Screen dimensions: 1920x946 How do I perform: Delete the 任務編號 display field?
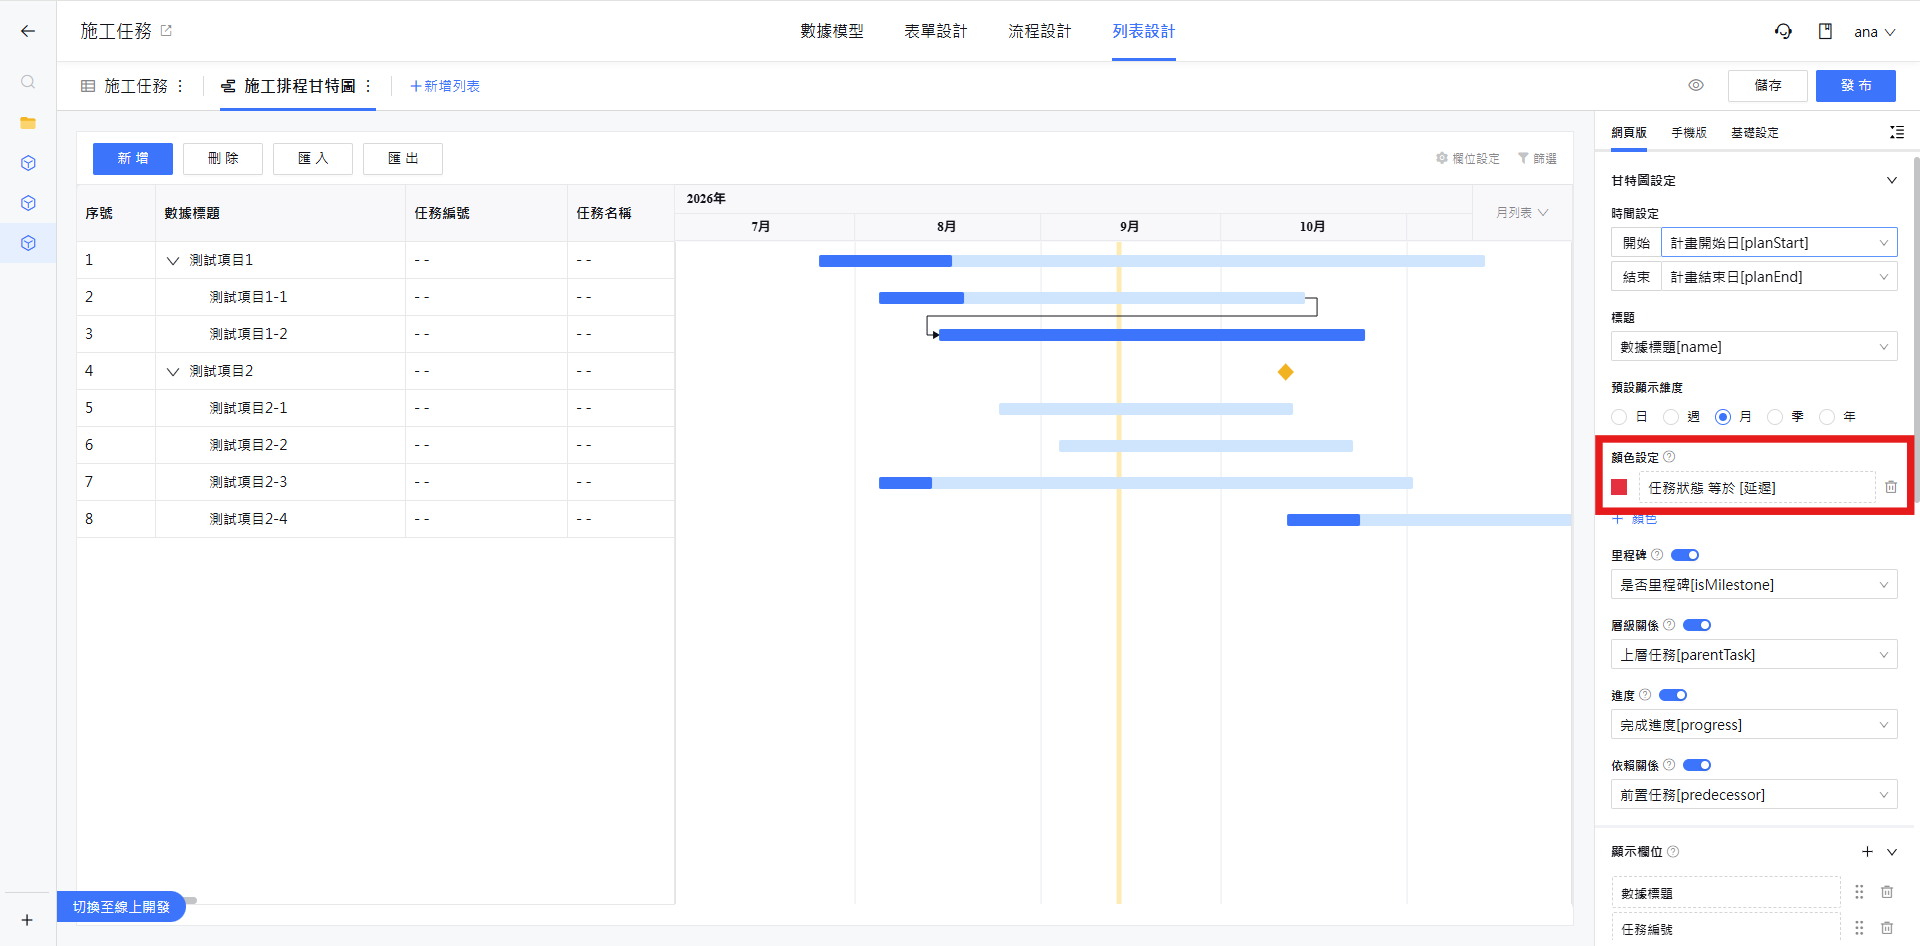click(x=1887, y=928)
